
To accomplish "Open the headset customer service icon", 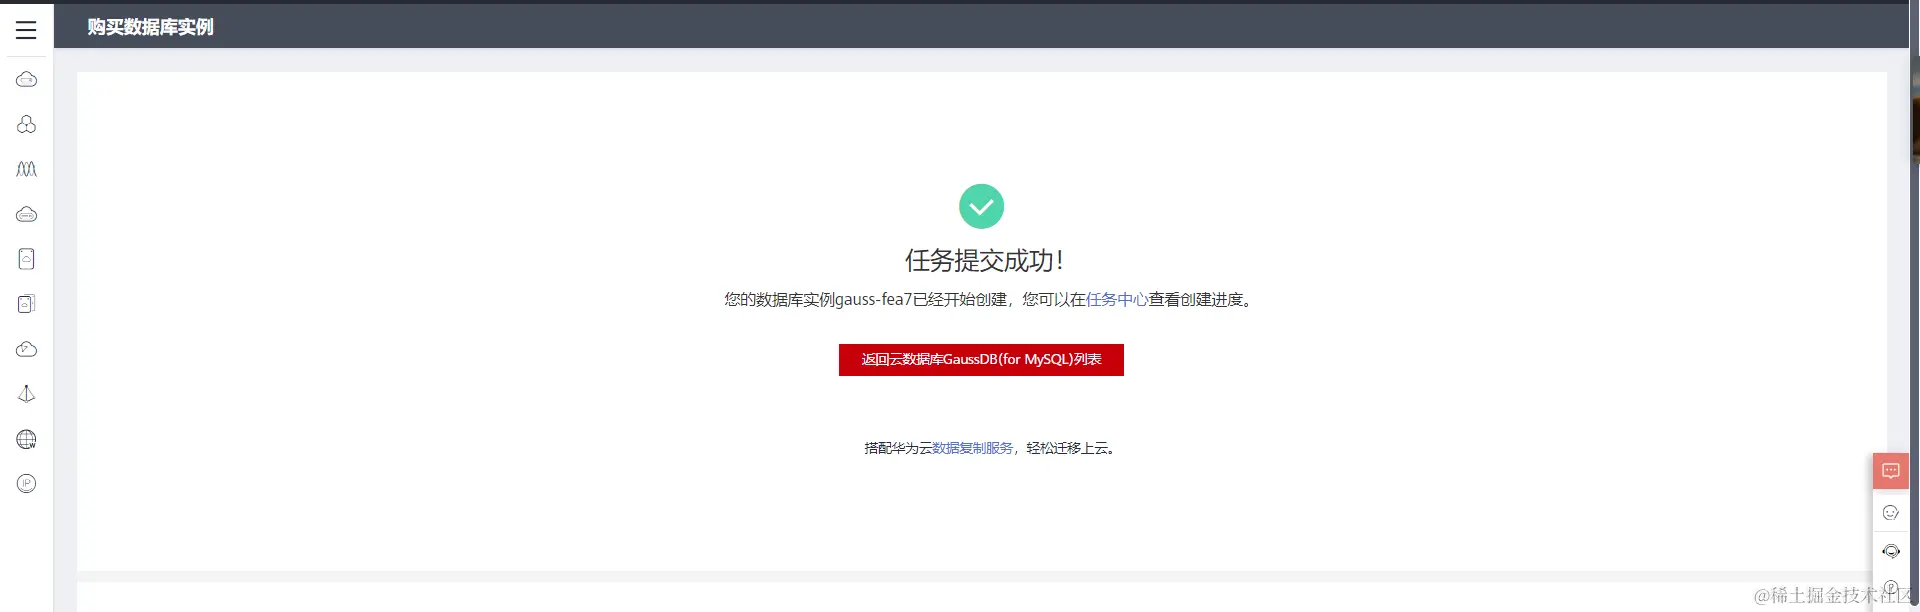I will (1890, 551).
